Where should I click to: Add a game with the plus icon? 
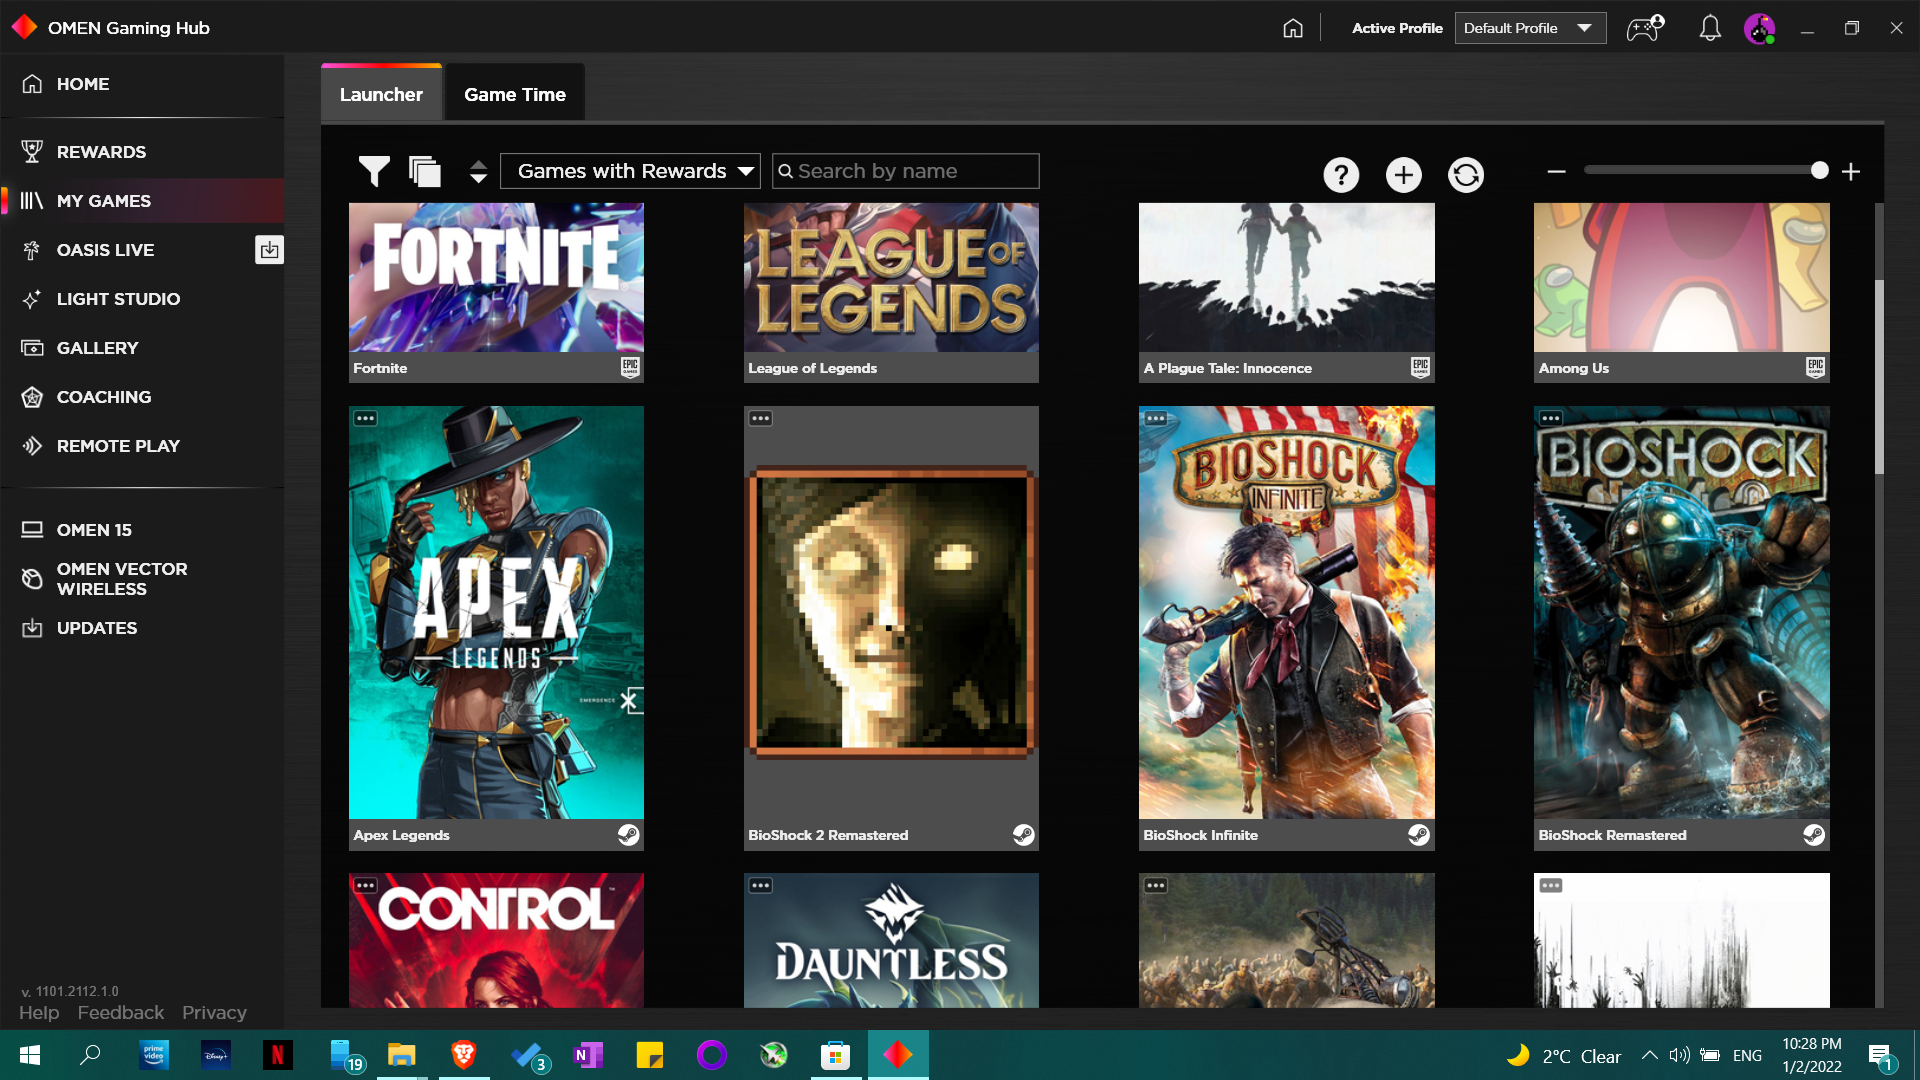click(1403, 174)
